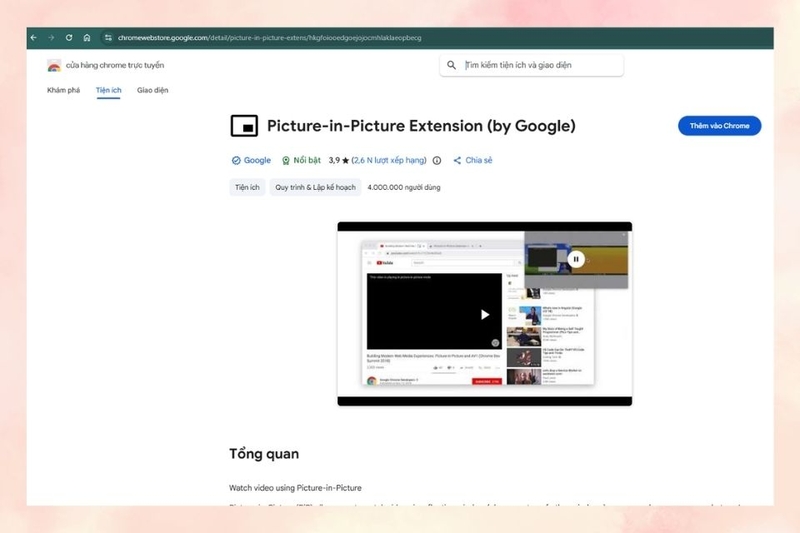Focus the "Tìm kiếm tiện ích và giao diện" field
The height and width of the screenshot is (533, 800).
[x=532, y=65]
